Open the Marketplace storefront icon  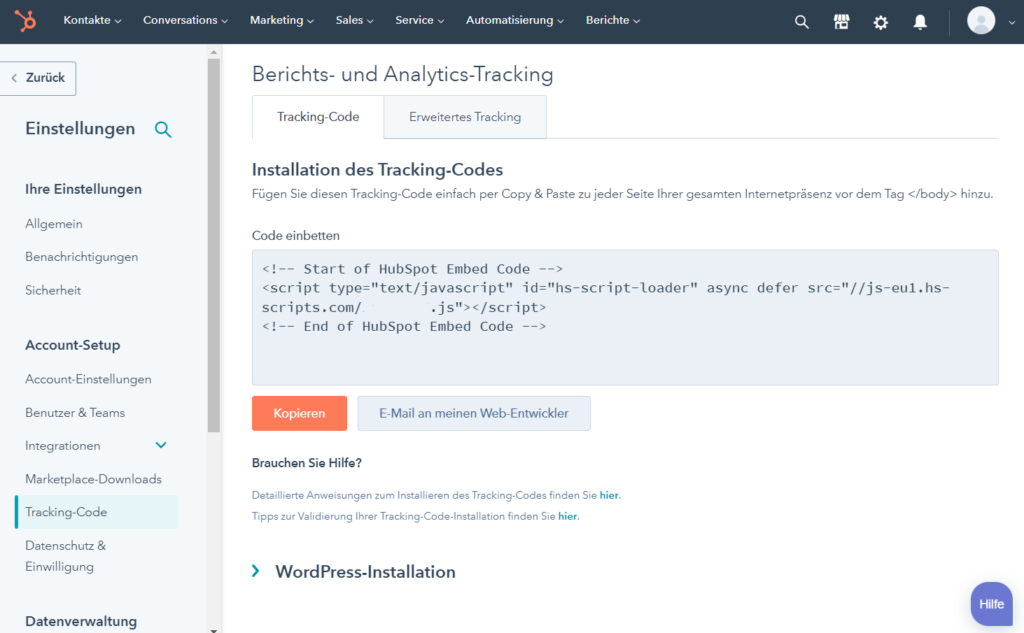pos(841,22)
